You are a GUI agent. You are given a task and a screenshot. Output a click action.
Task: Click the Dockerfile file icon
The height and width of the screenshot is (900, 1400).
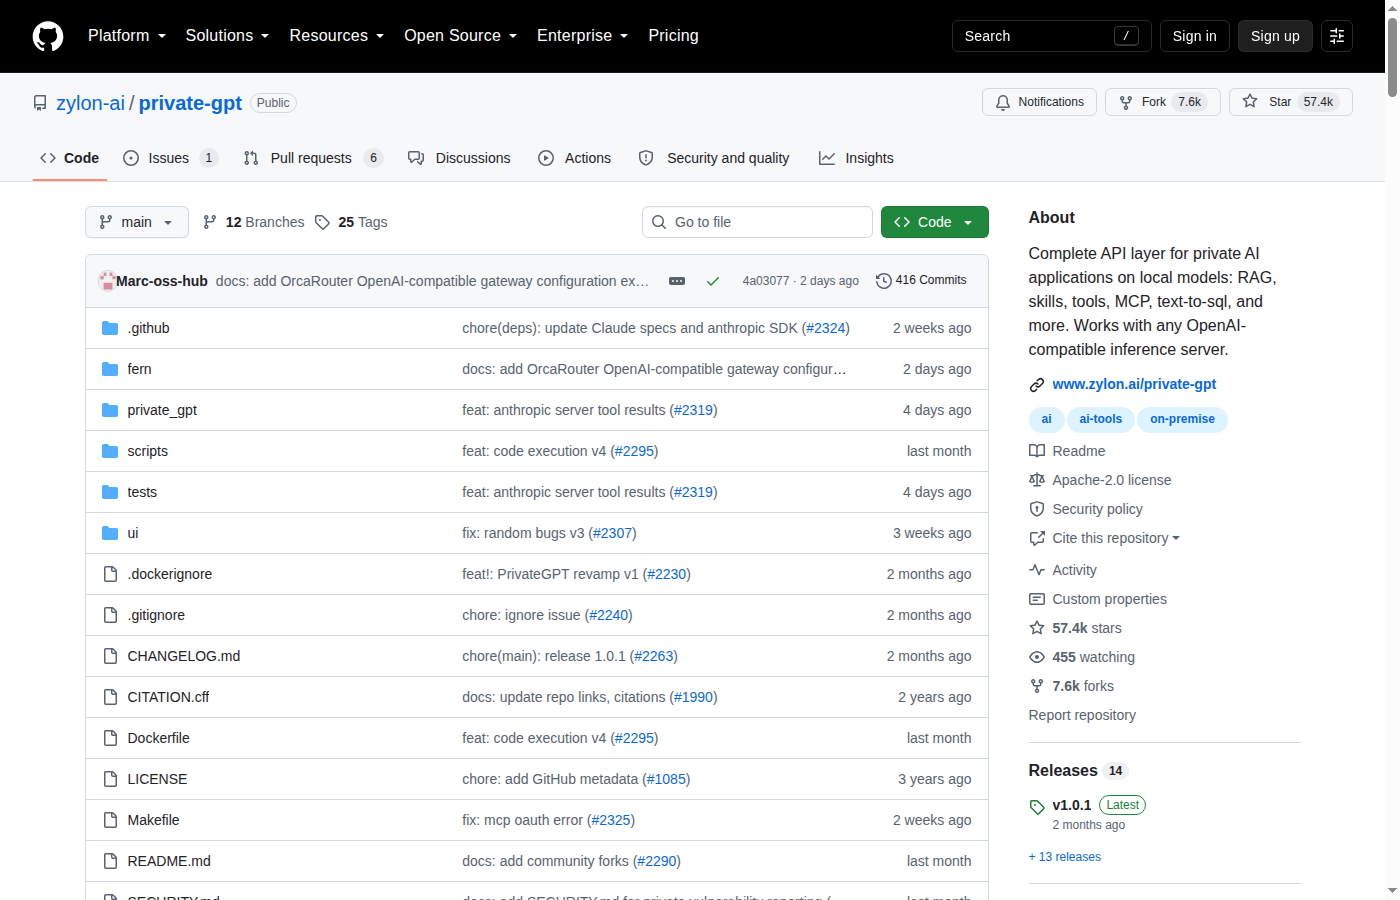pyautogui.click(x=110, y=738)
